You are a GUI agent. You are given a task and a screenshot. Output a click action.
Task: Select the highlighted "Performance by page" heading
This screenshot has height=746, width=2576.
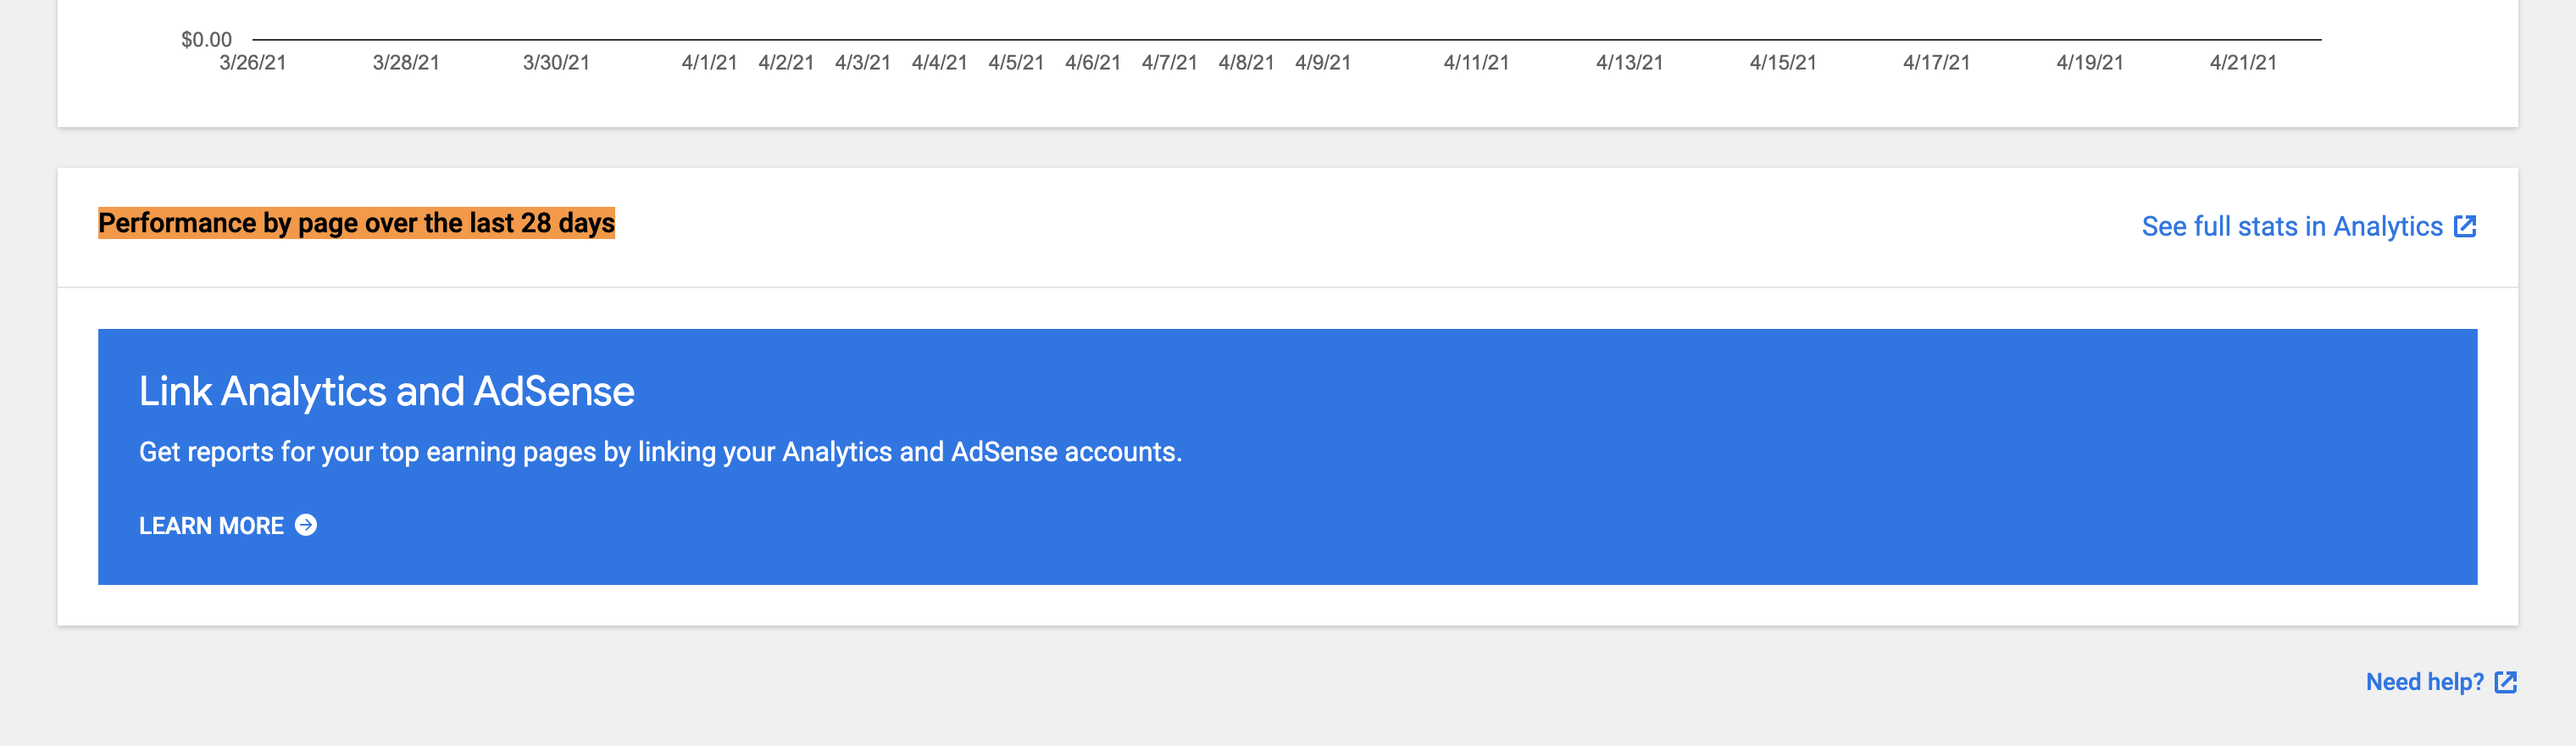click(x=357, y=224)
